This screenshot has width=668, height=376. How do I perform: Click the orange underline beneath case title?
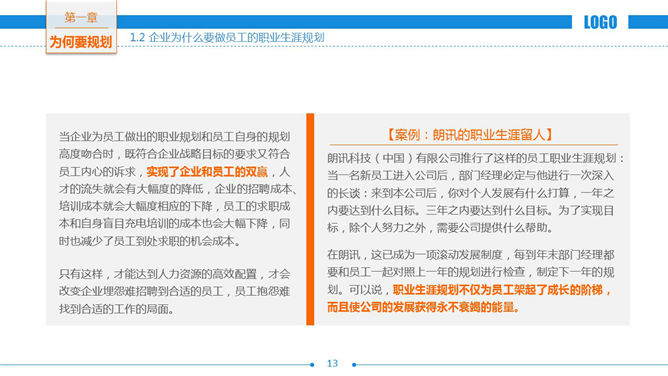[473, 145]
